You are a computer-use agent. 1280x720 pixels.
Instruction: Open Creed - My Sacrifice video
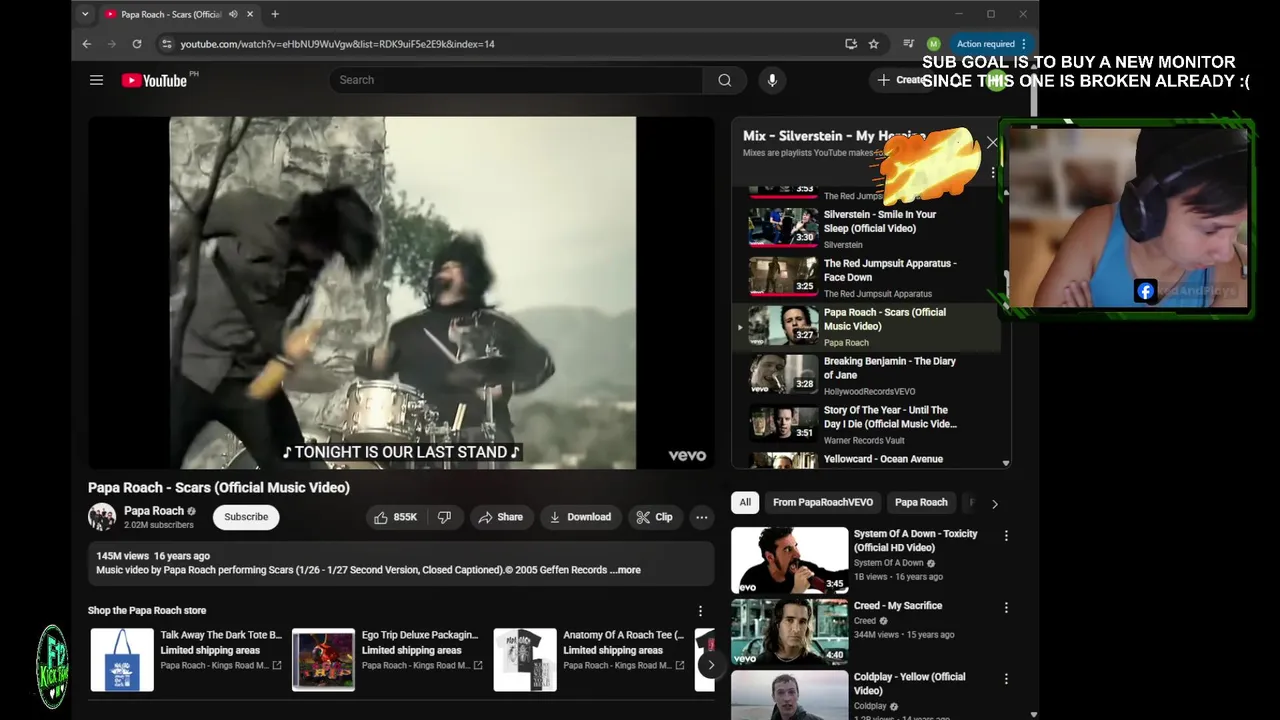click(898, 606)
